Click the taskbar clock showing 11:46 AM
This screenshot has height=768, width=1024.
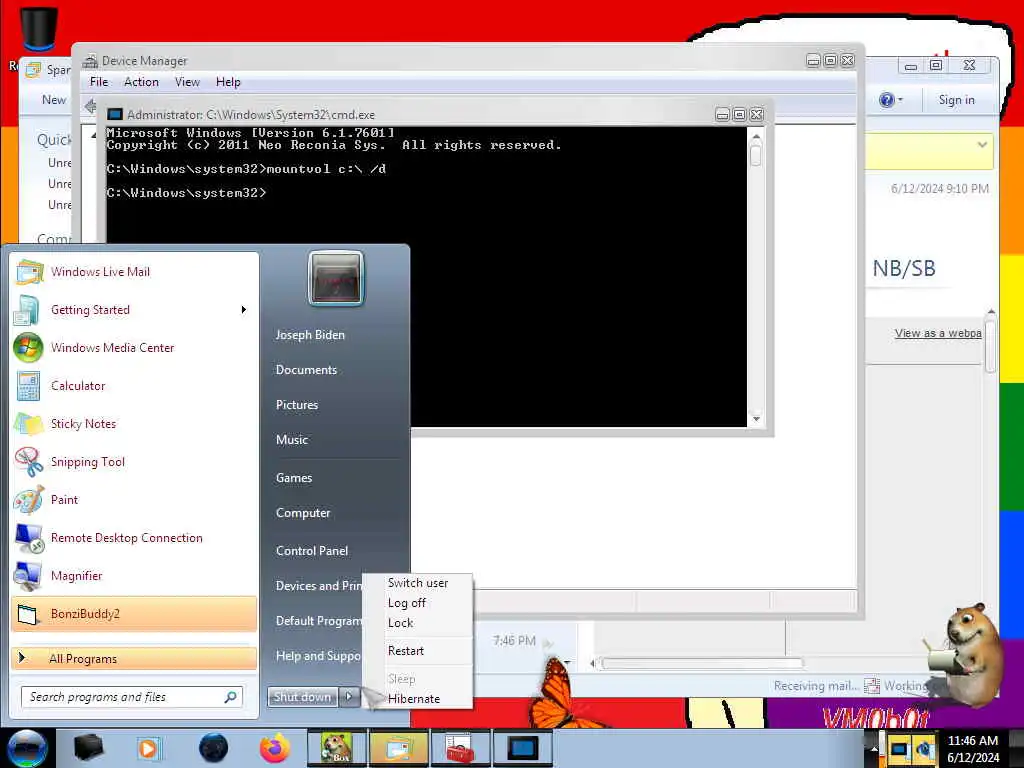[x=972, y=748]
